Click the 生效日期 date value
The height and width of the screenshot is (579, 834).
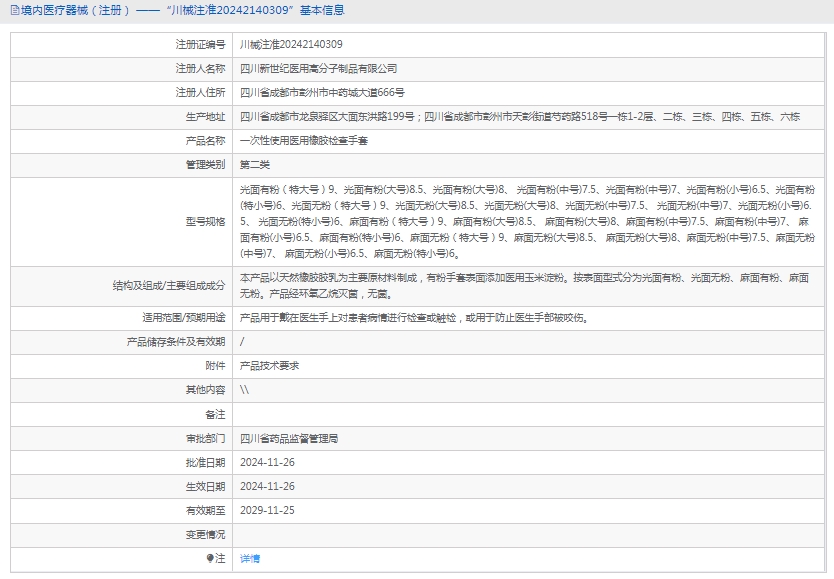click(x=267, y=486)
